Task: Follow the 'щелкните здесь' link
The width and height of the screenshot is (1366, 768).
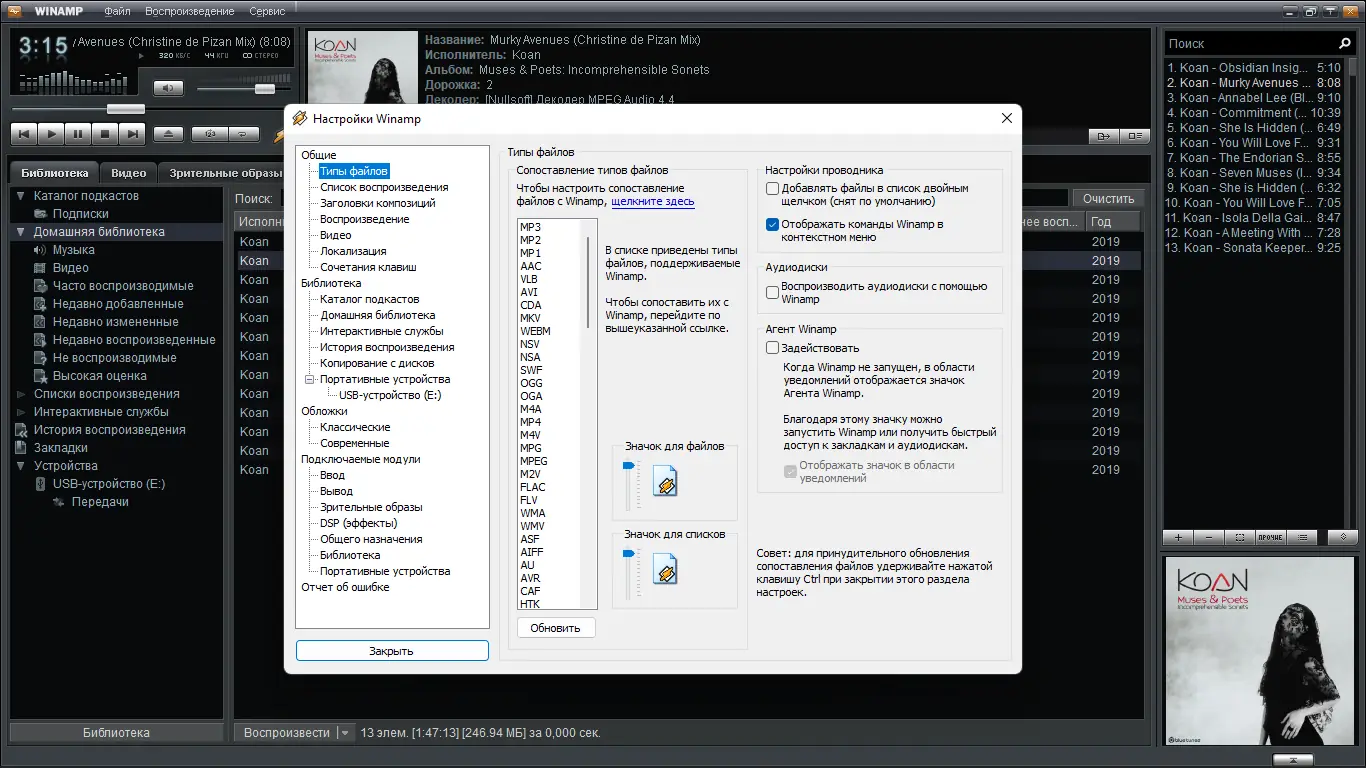Action: pyautogui.click(x=653, y=201)
